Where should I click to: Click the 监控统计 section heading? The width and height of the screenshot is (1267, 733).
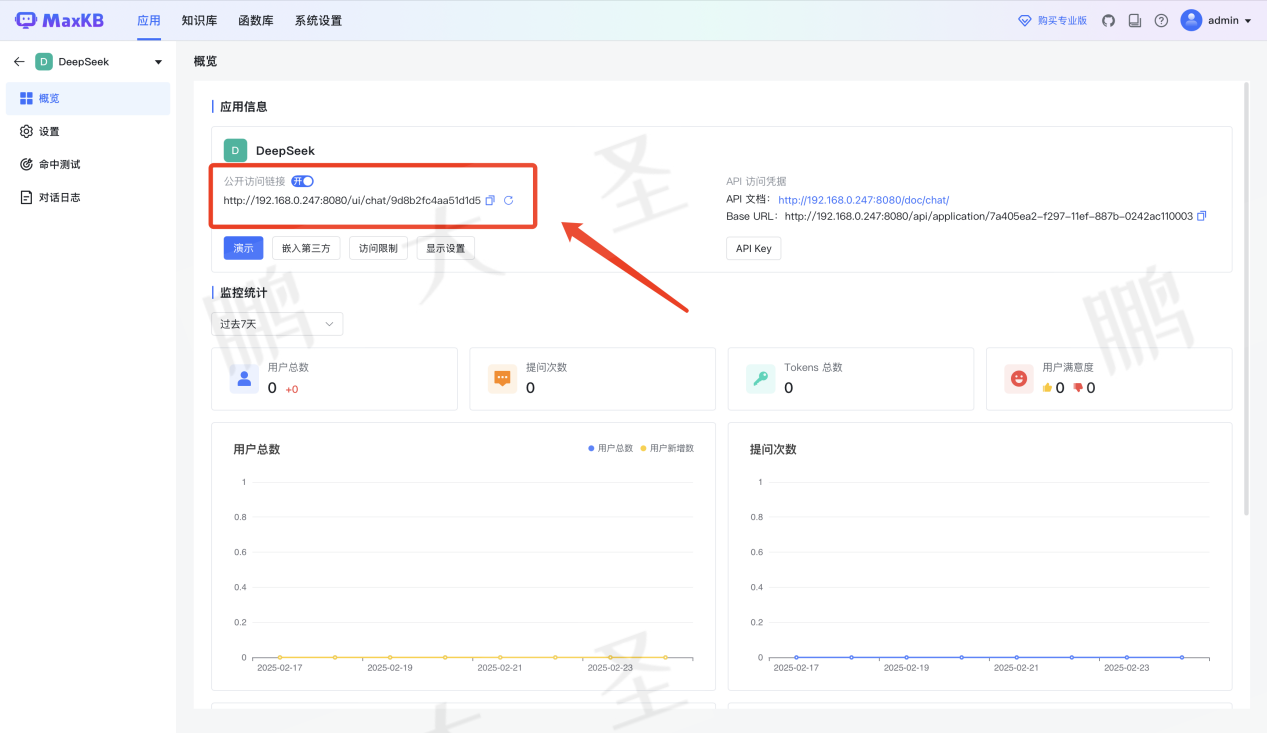pyautogui.click(x=244, y=293)
